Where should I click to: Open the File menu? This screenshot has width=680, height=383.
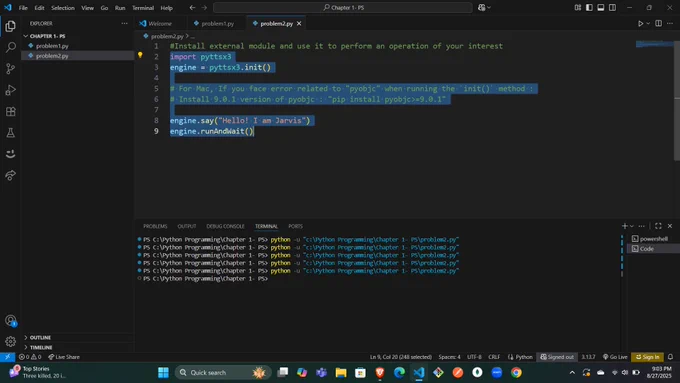pyautogui.click(x=23, y=8)
